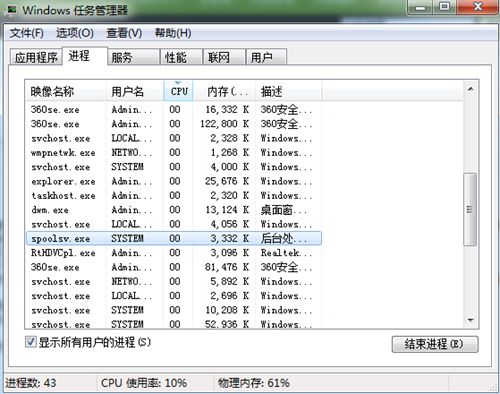Viewport: 500px width, 394px height.
Task: Click the process list vertical scrollbar thumb
Action: pyautogui.click(x=470, y=209)
